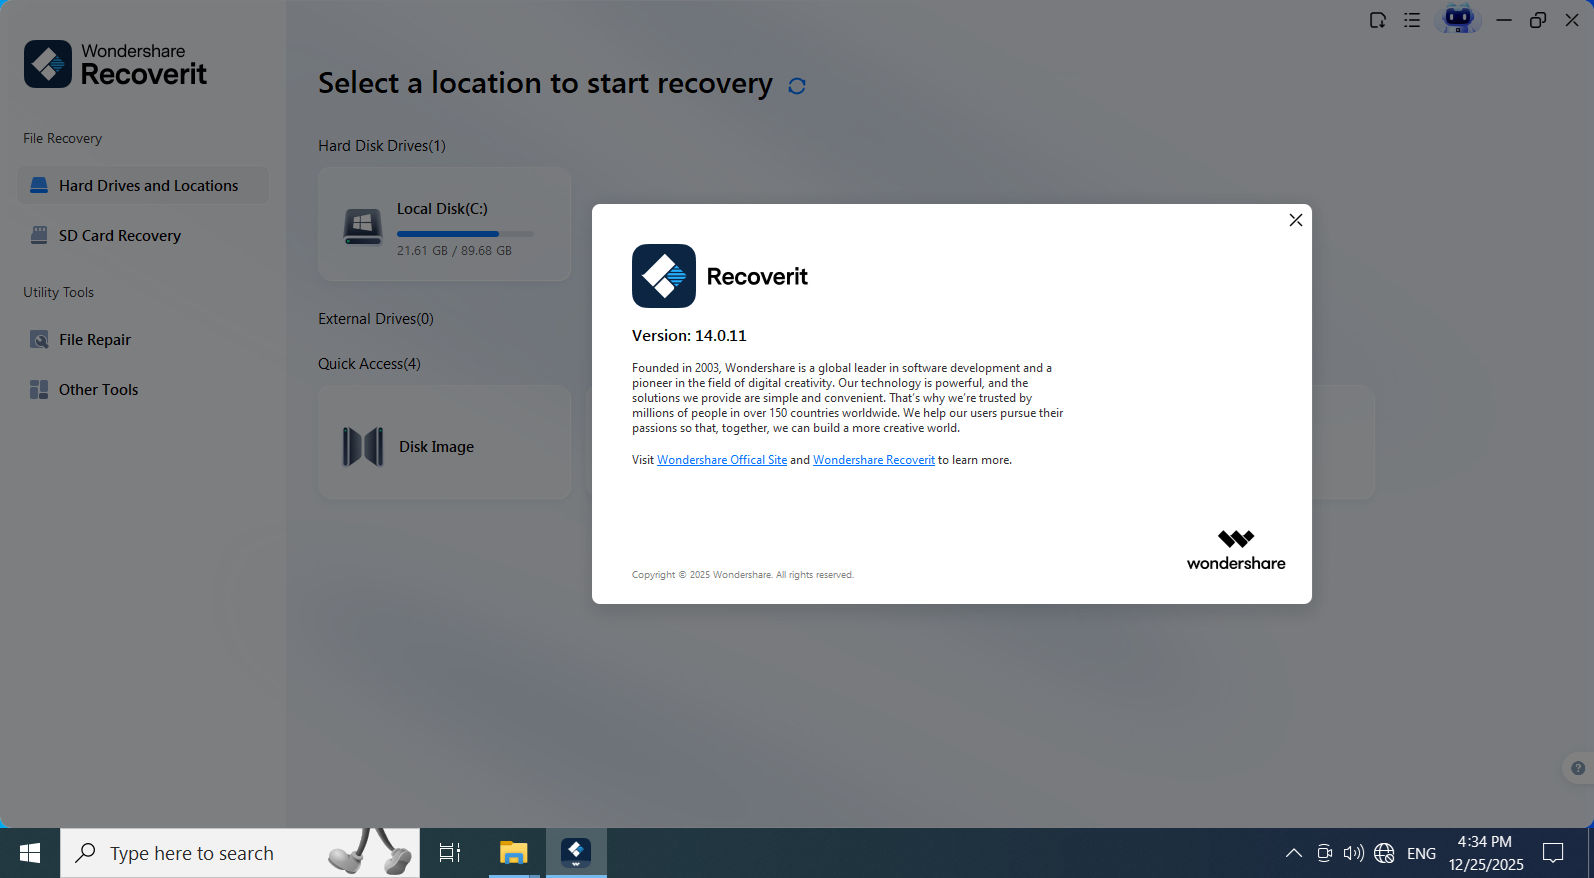1594x878 pixels.
Task: Refresh the drive locations list
Action: pyautogui.click(x=796, y=86)
